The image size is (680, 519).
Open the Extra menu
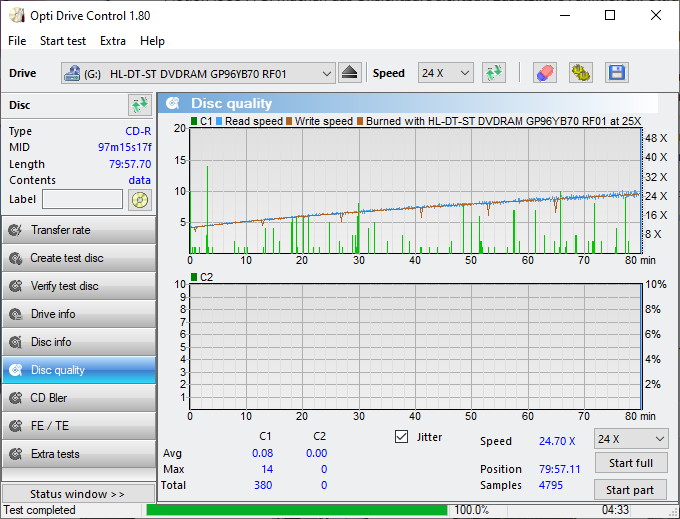113,41
